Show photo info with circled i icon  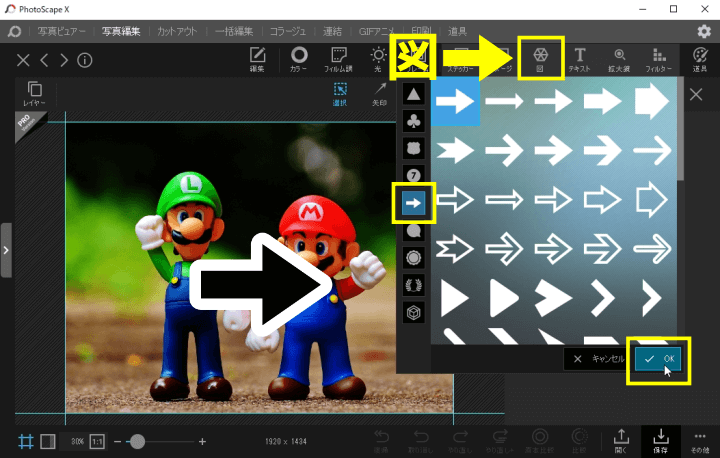(x=84, y=60)
